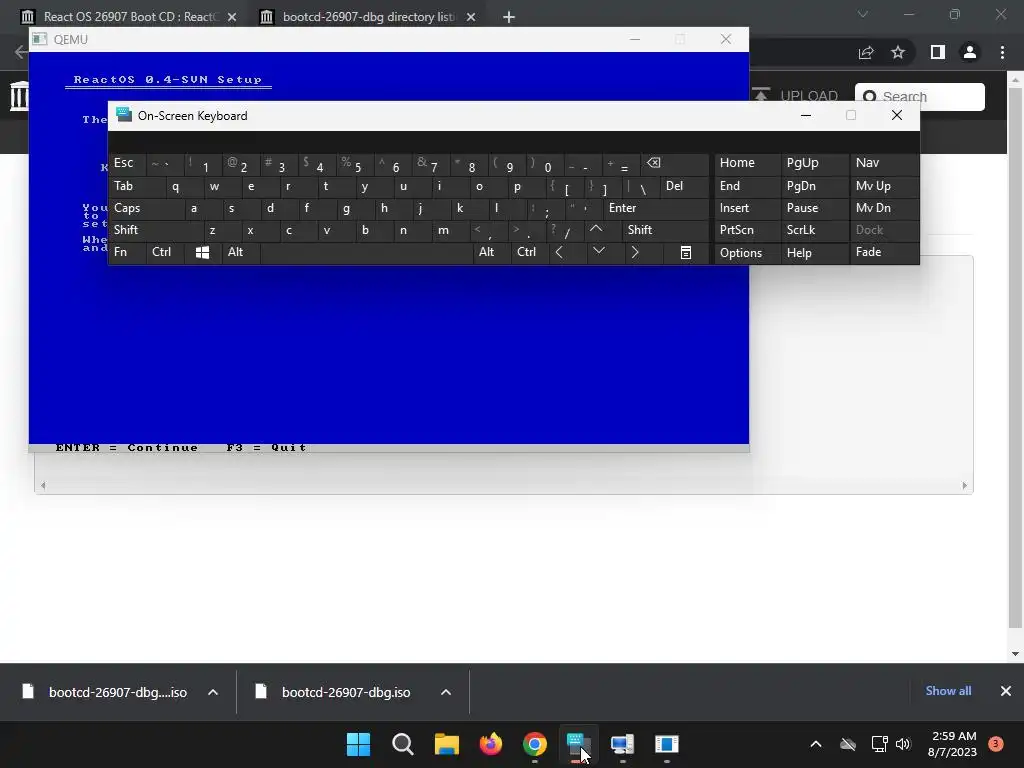Open Chrome three-dot menu
This screenshot has height=768, width=1024.
pyautogui.click(x=1002, y=52)
